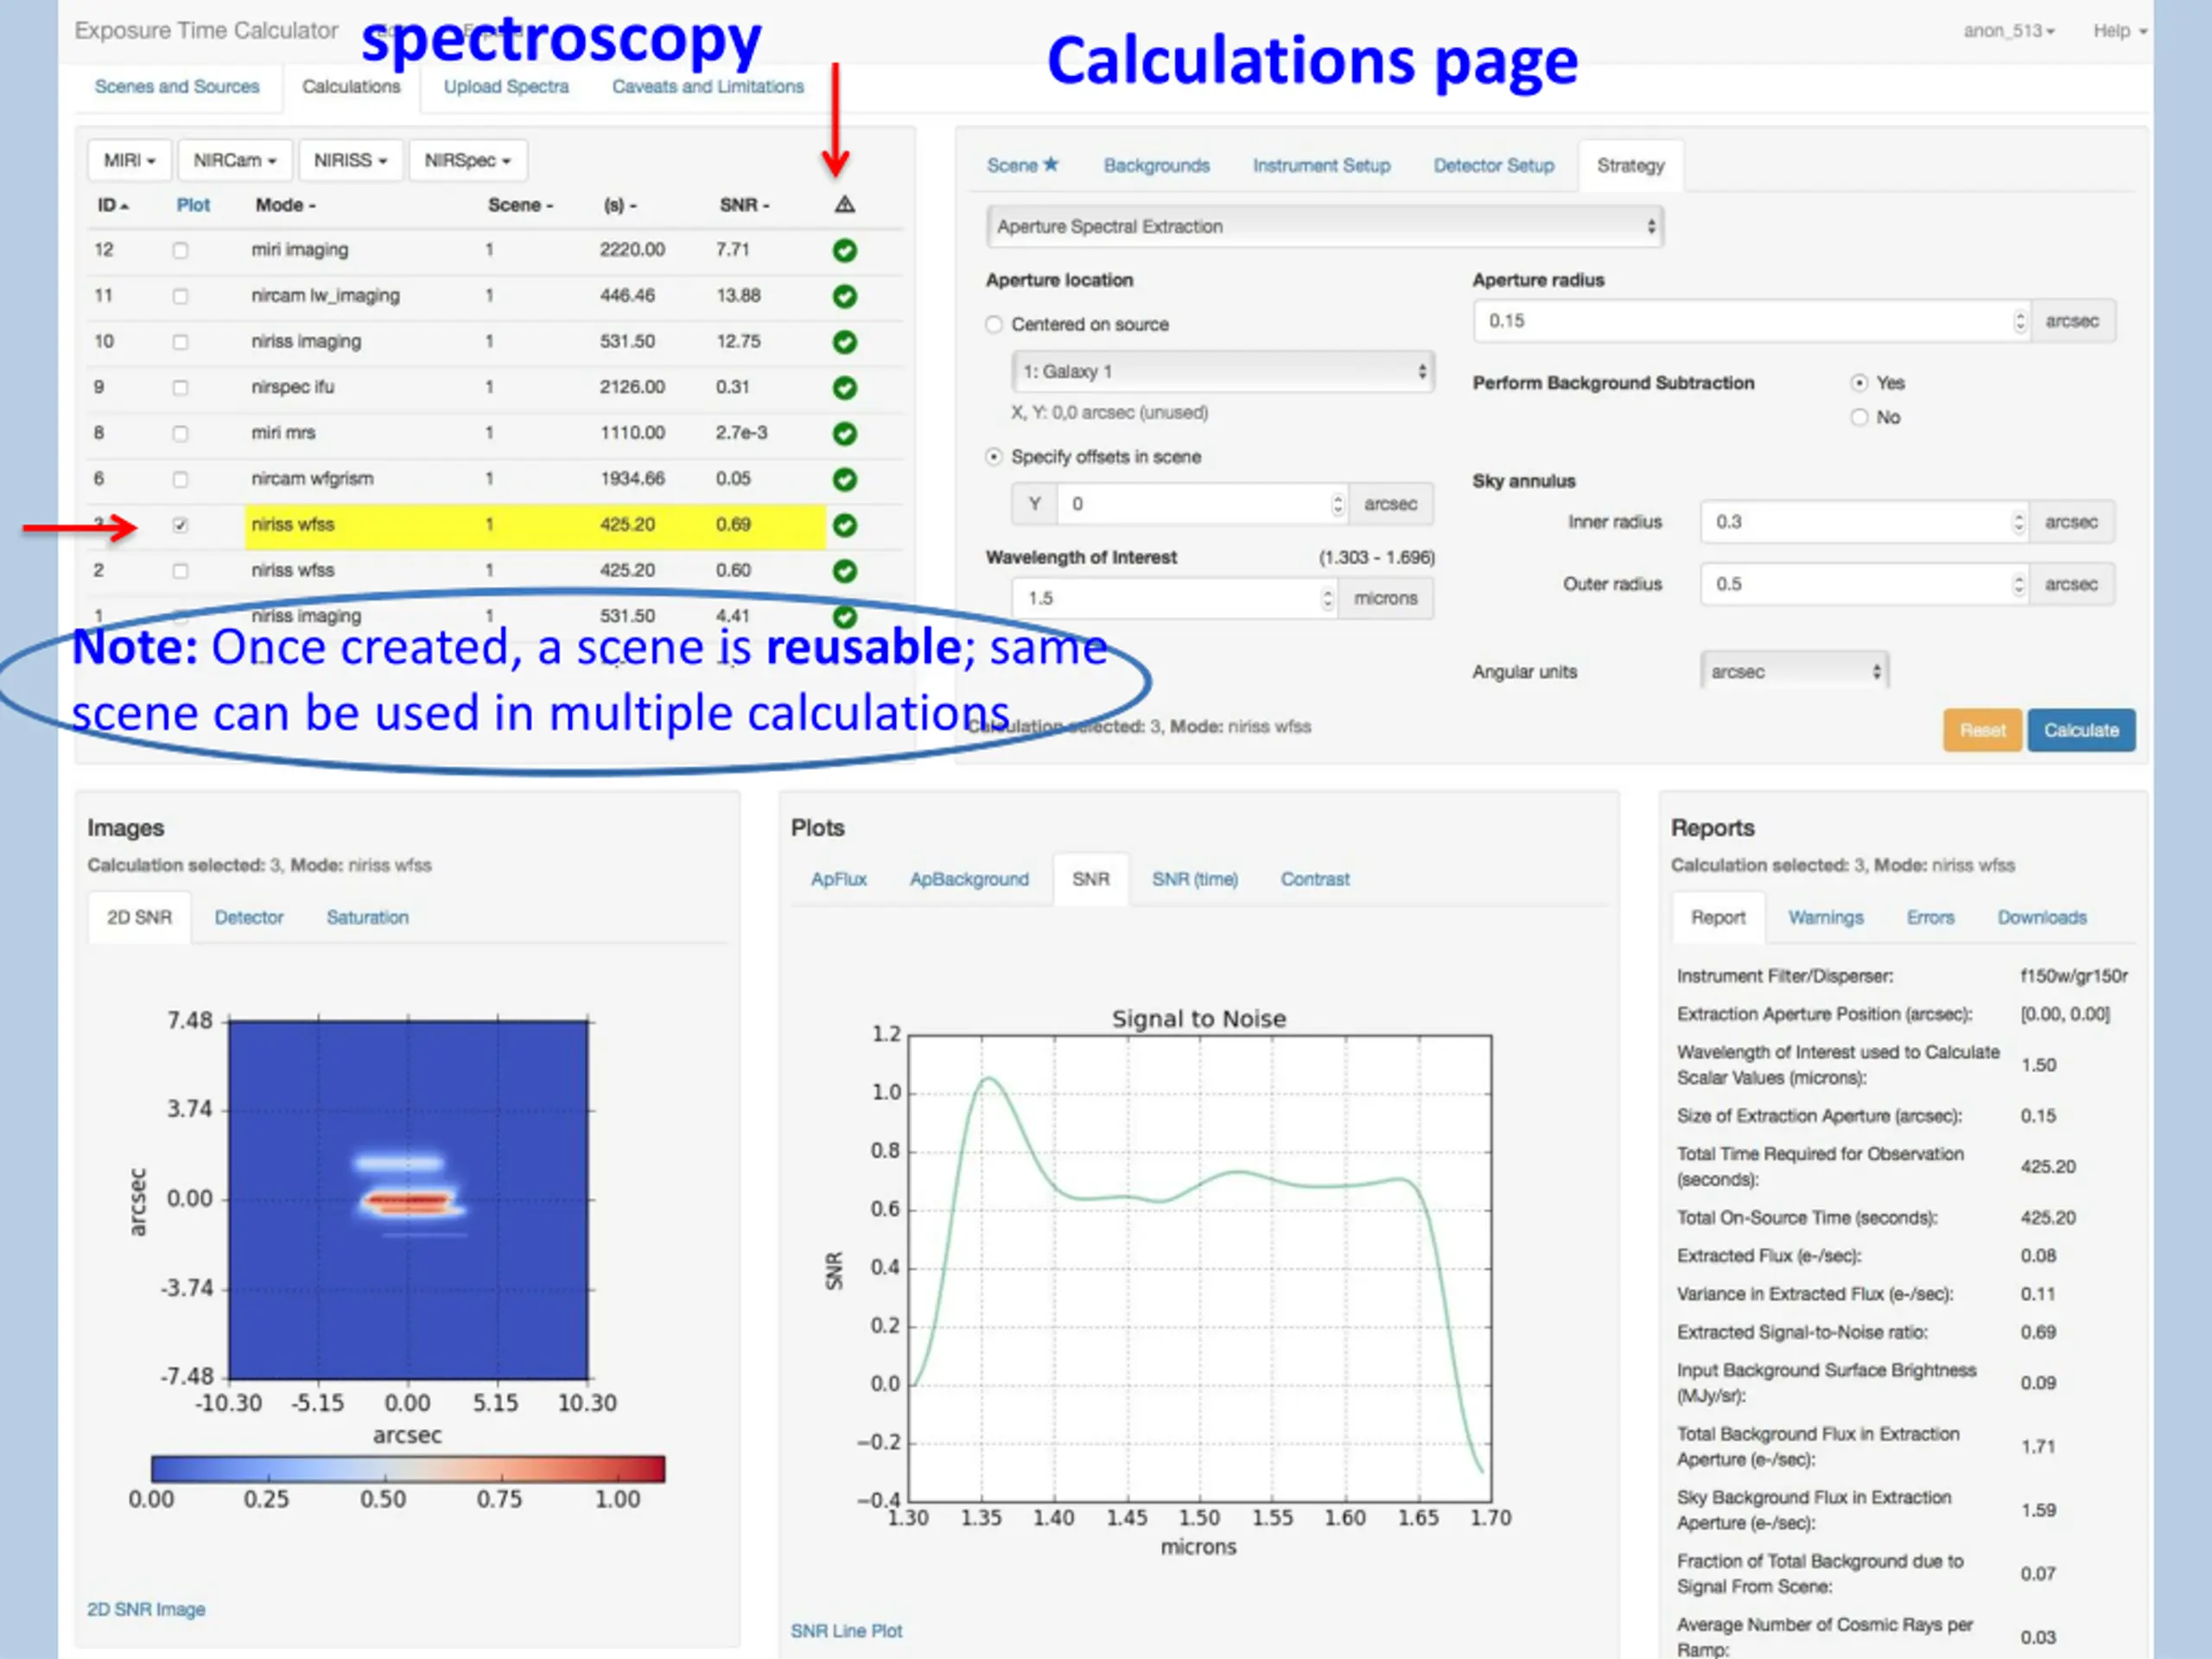Click green check icon for nirspec ifu row
The width and height of the screenshot is (2212, 1659).
pyautogui.click(x=844, y=387)
